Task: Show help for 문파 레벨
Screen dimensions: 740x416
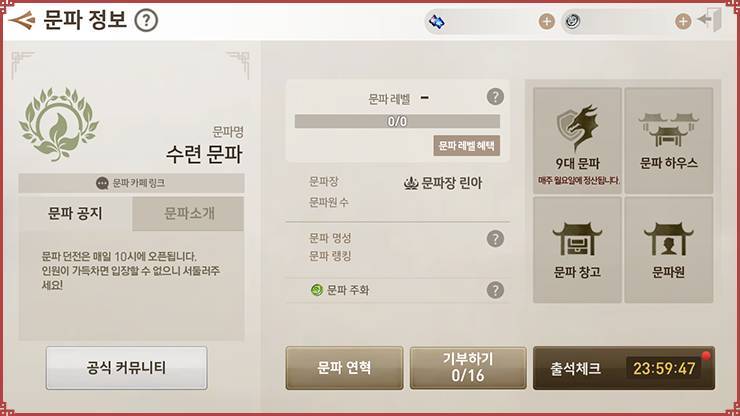Action: click(x=495, y=97)
